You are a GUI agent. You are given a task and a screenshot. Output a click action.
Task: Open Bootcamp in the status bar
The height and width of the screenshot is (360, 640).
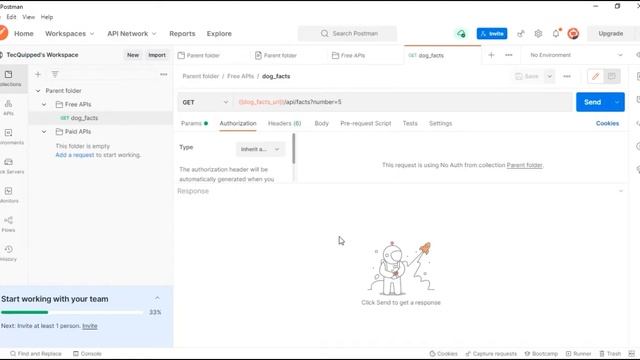pyautogui.click(x=541, y=353)
